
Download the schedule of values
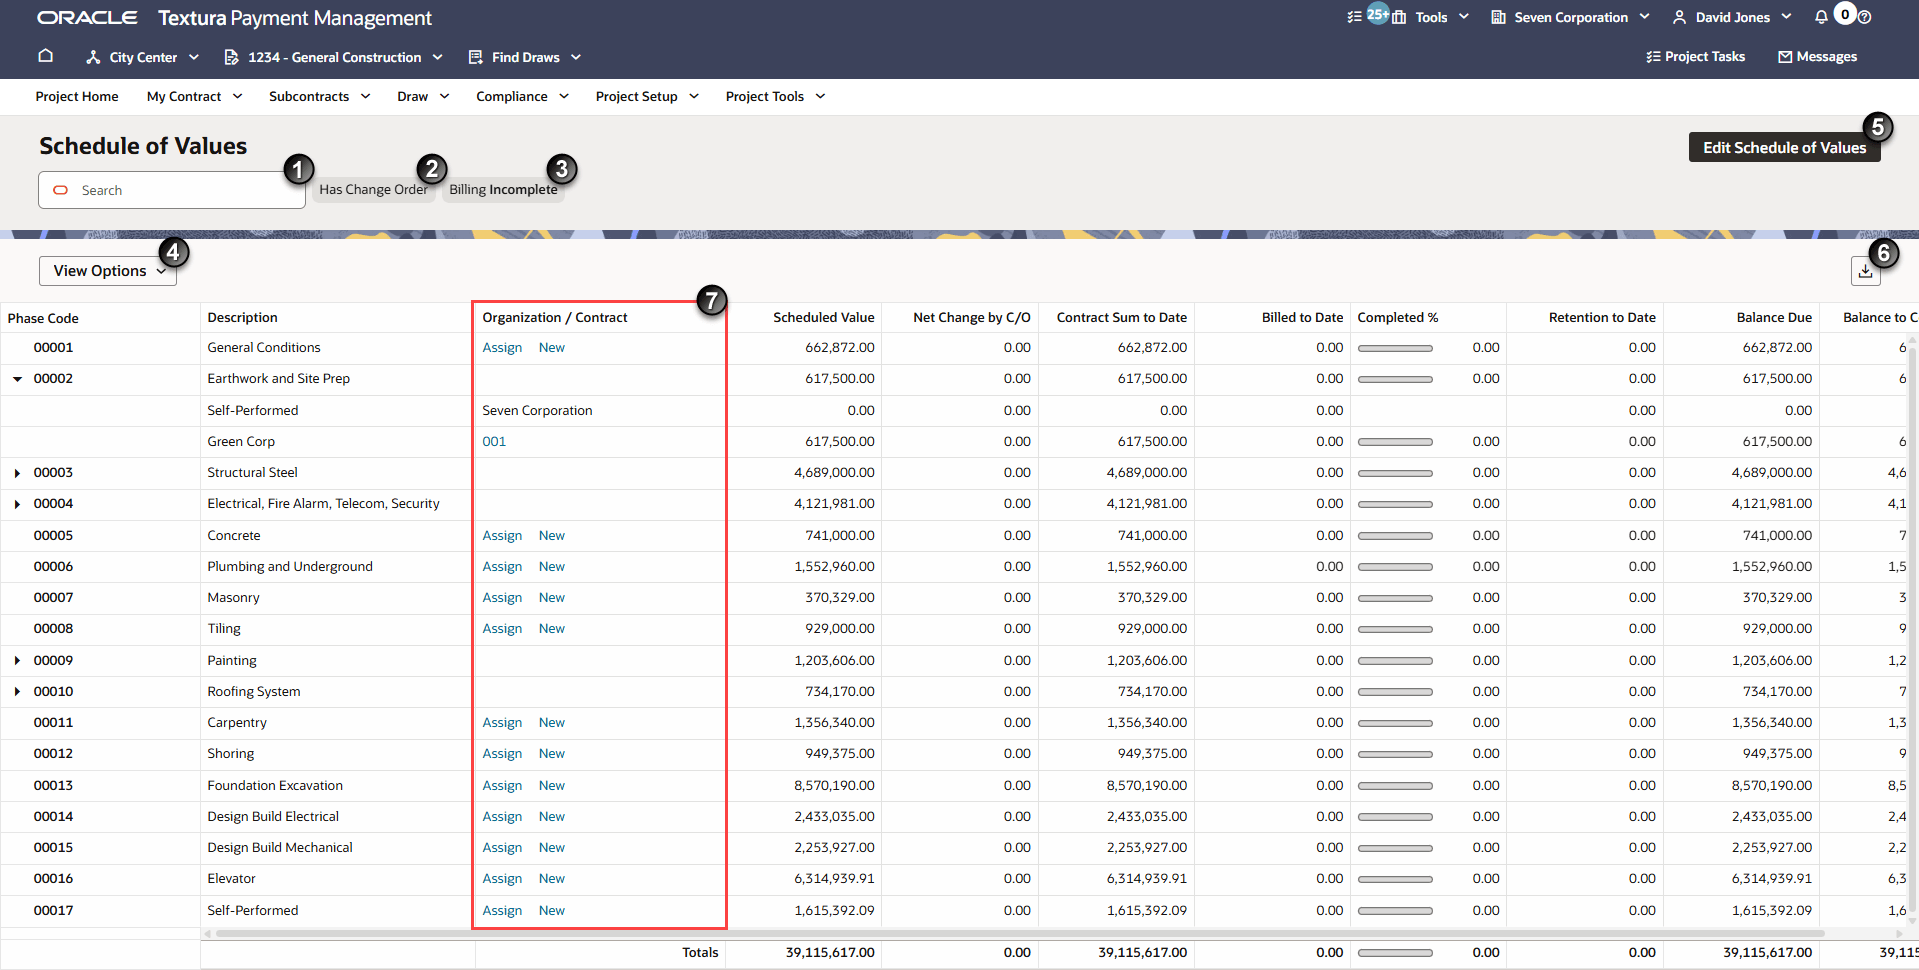tap(1865, 271)
